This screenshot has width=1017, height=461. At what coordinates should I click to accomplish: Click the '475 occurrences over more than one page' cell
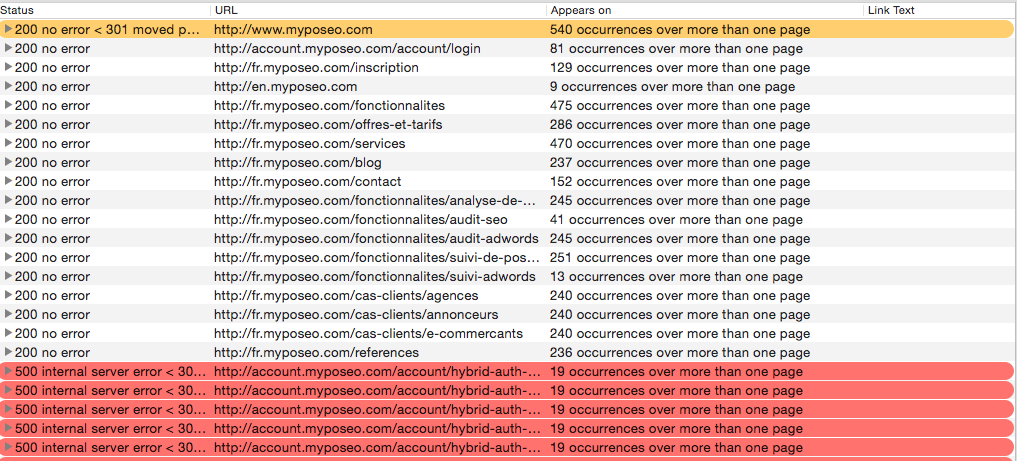pyautogui.click(x=680, y=106)
